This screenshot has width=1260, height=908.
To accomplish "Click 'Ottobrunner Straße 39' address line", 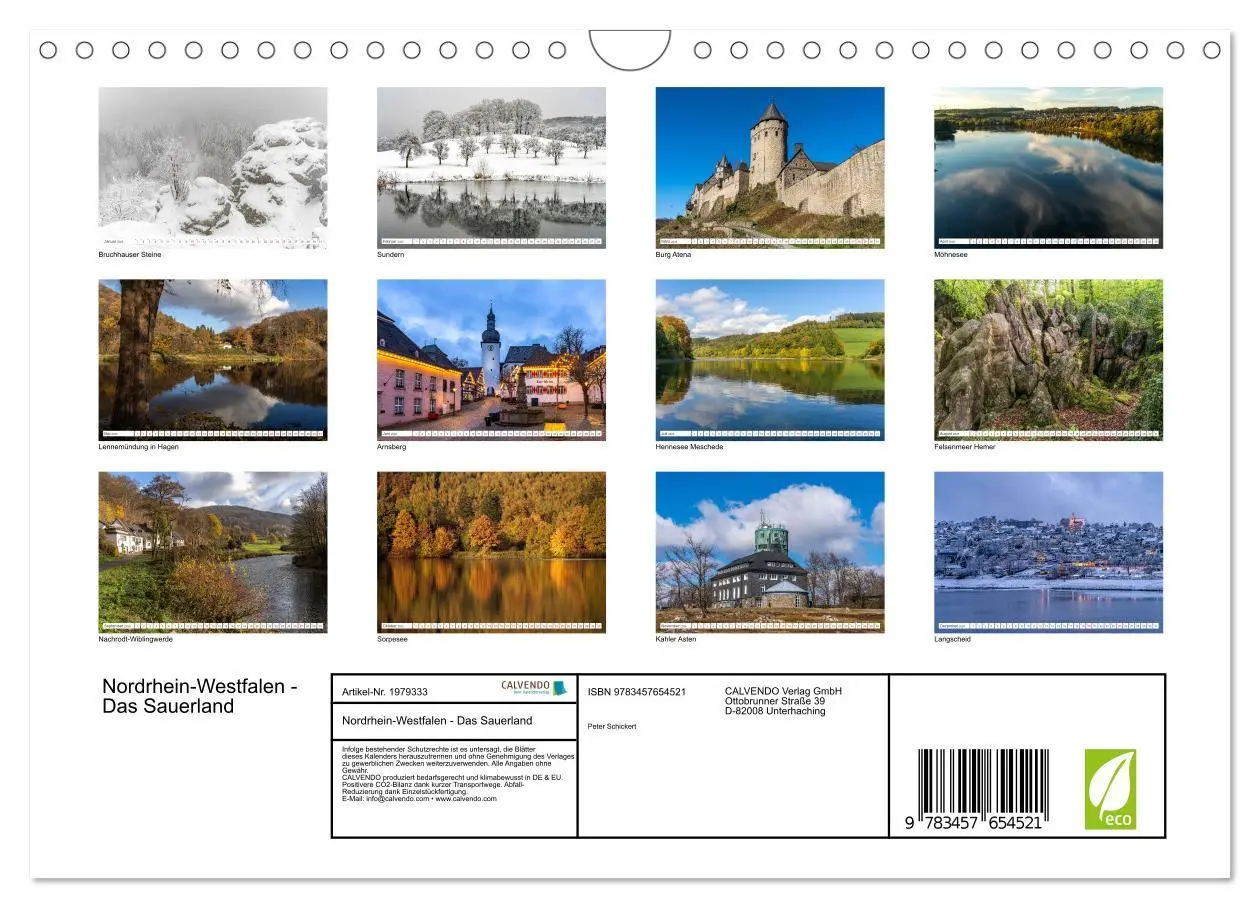I will [775, 701].
